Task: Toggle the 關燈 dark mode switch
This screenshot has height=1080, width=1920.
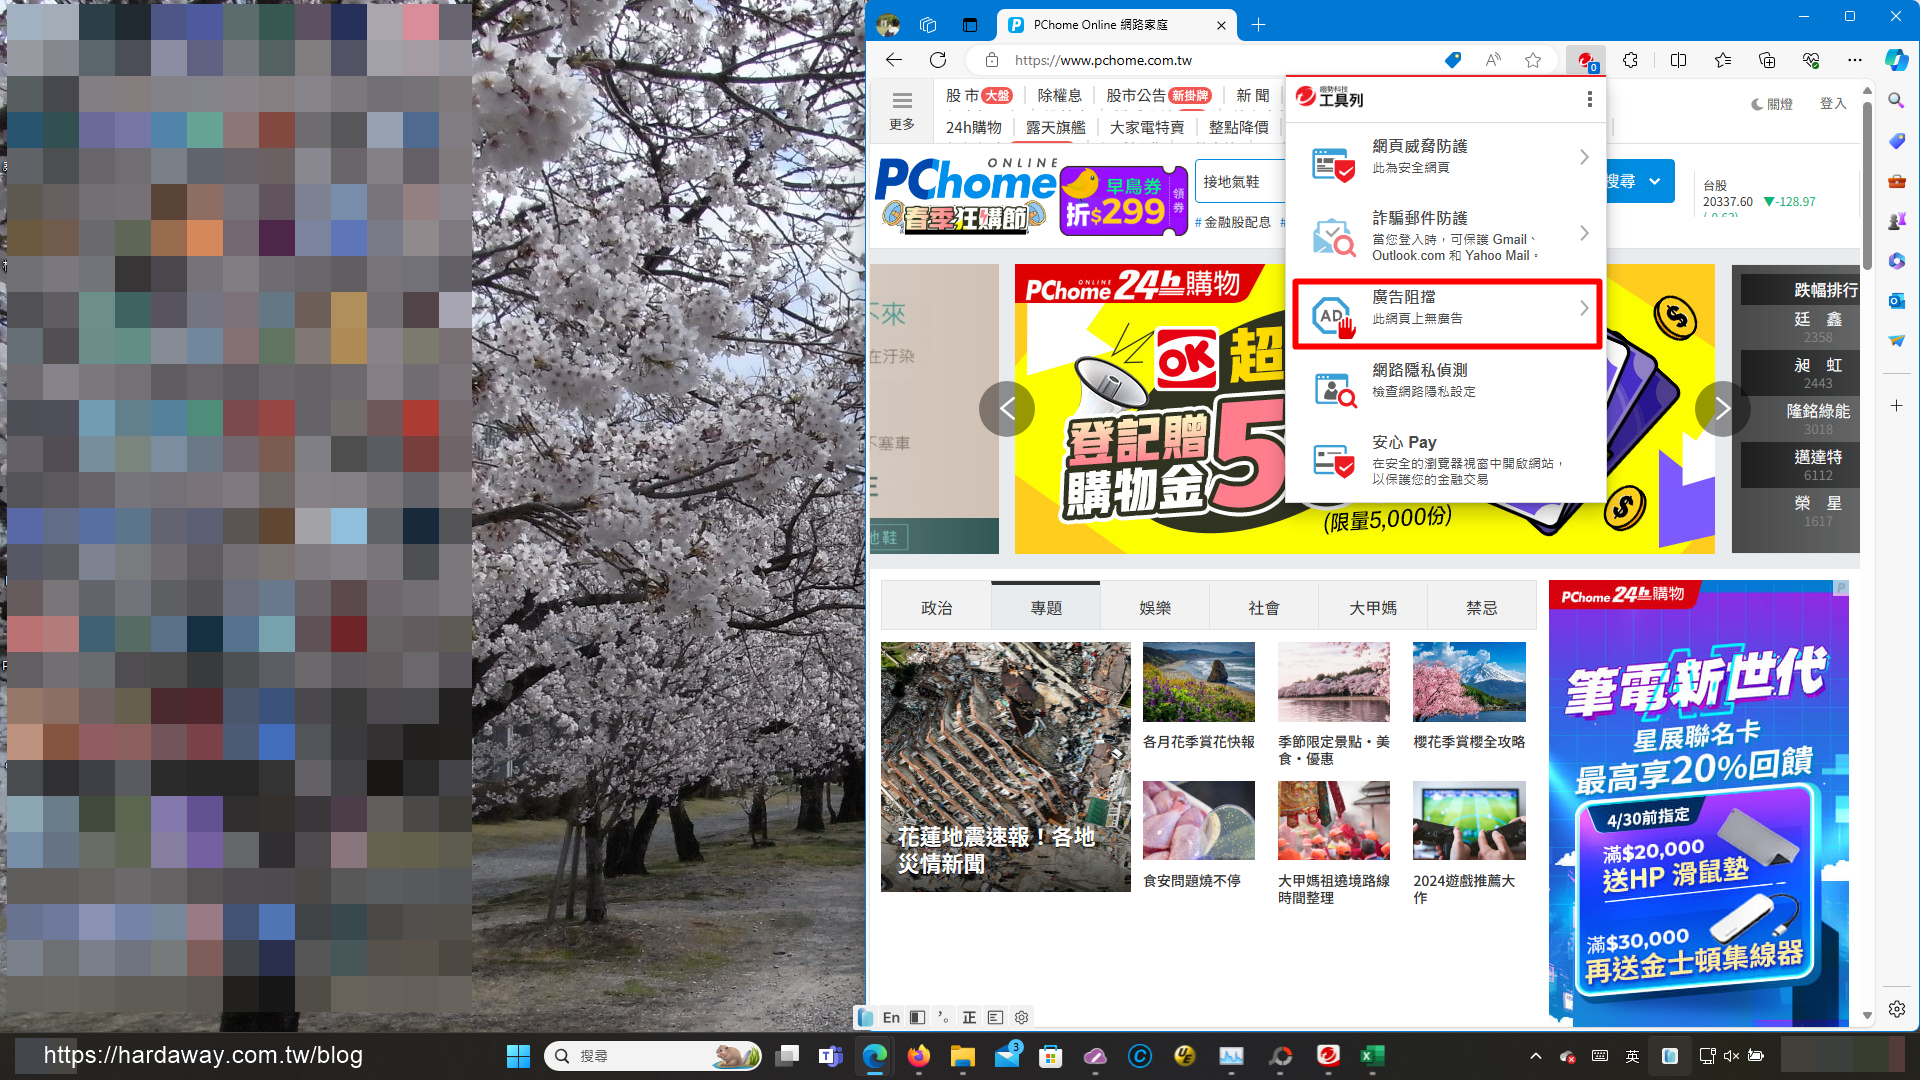Action: point(1772,104)
